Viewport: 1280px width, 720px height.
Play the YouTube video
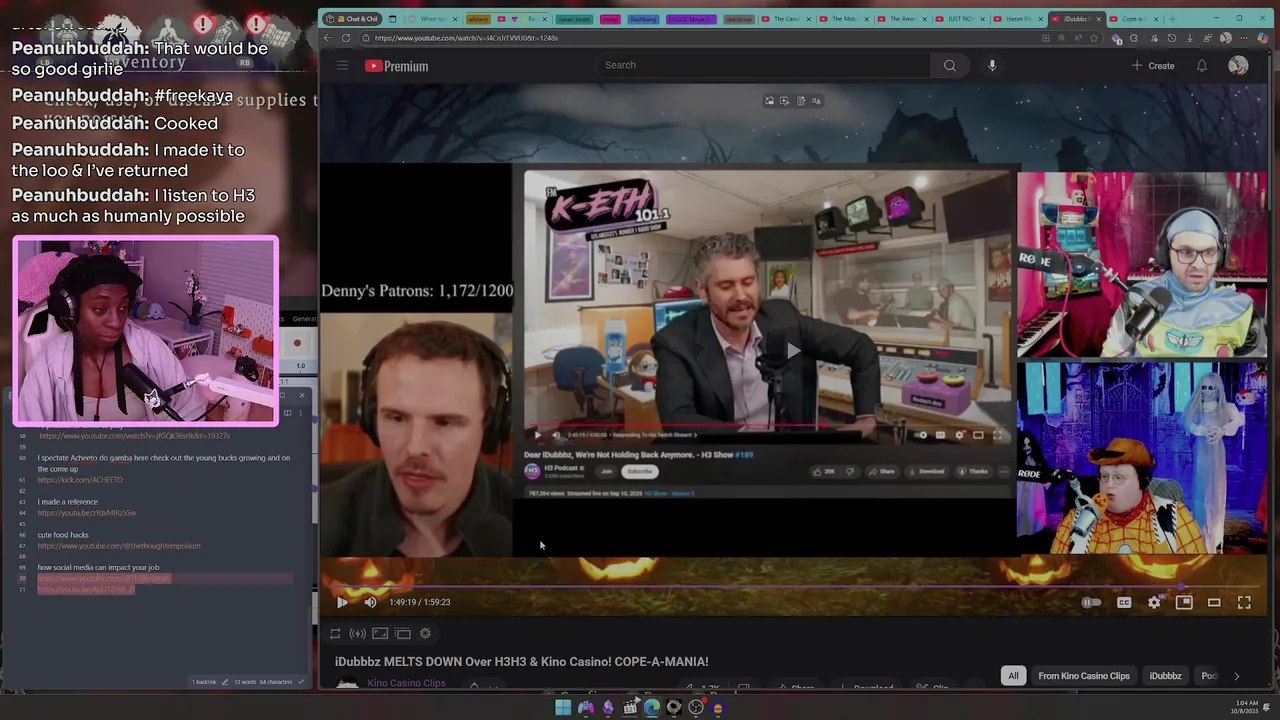[x=342, y=602]
